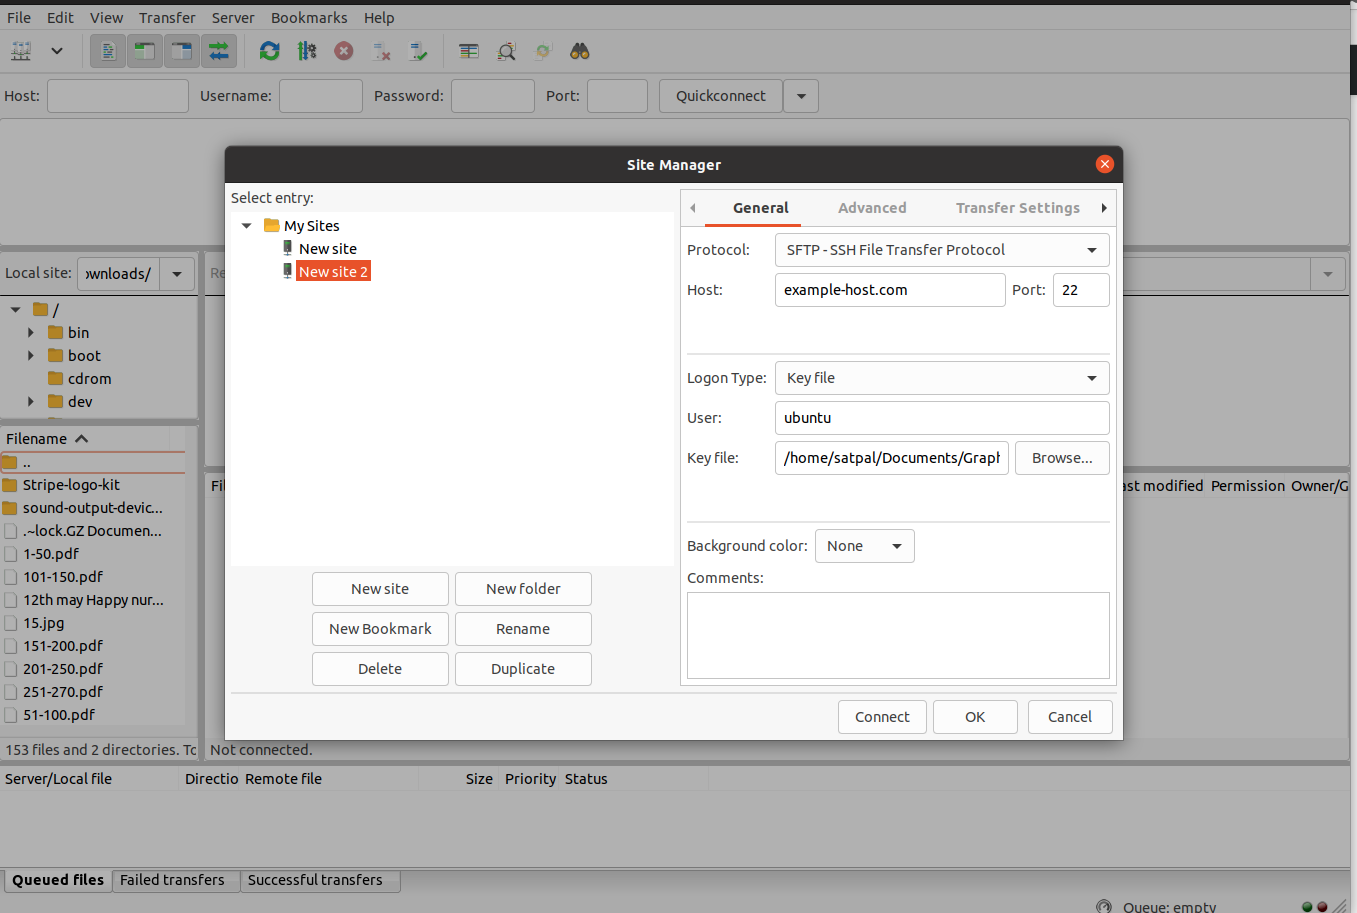The height and width of the screenshot is (913, 1357).
Task: Click the Connect button
Action: [x=881, y=716]
